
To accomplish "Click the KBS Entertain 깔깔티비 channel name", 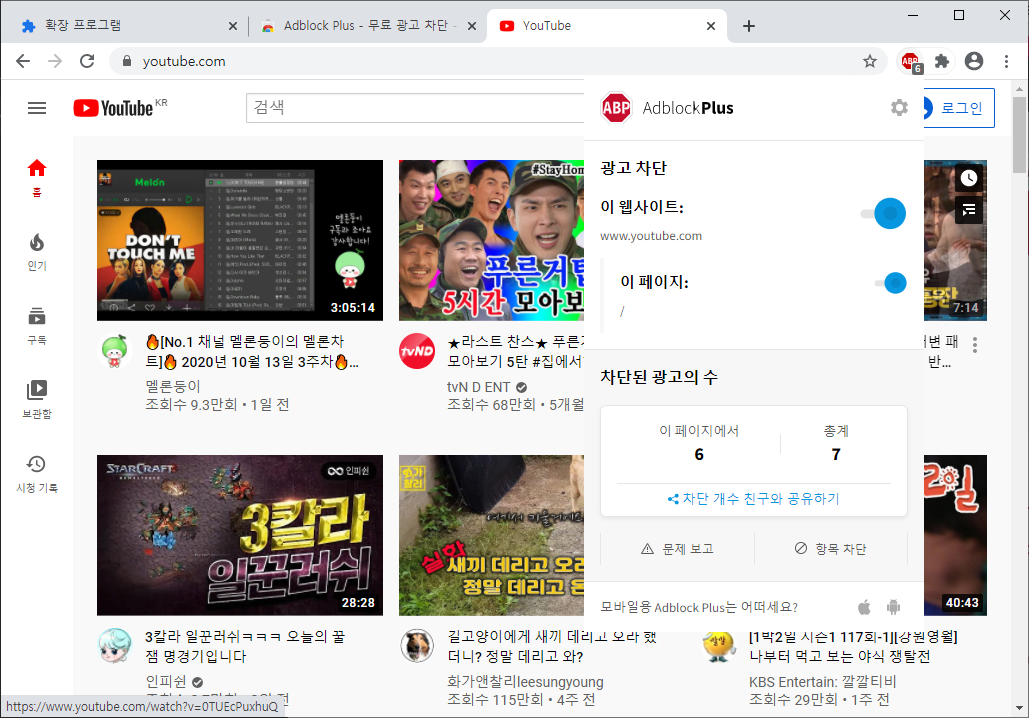I will coord(822,682).
